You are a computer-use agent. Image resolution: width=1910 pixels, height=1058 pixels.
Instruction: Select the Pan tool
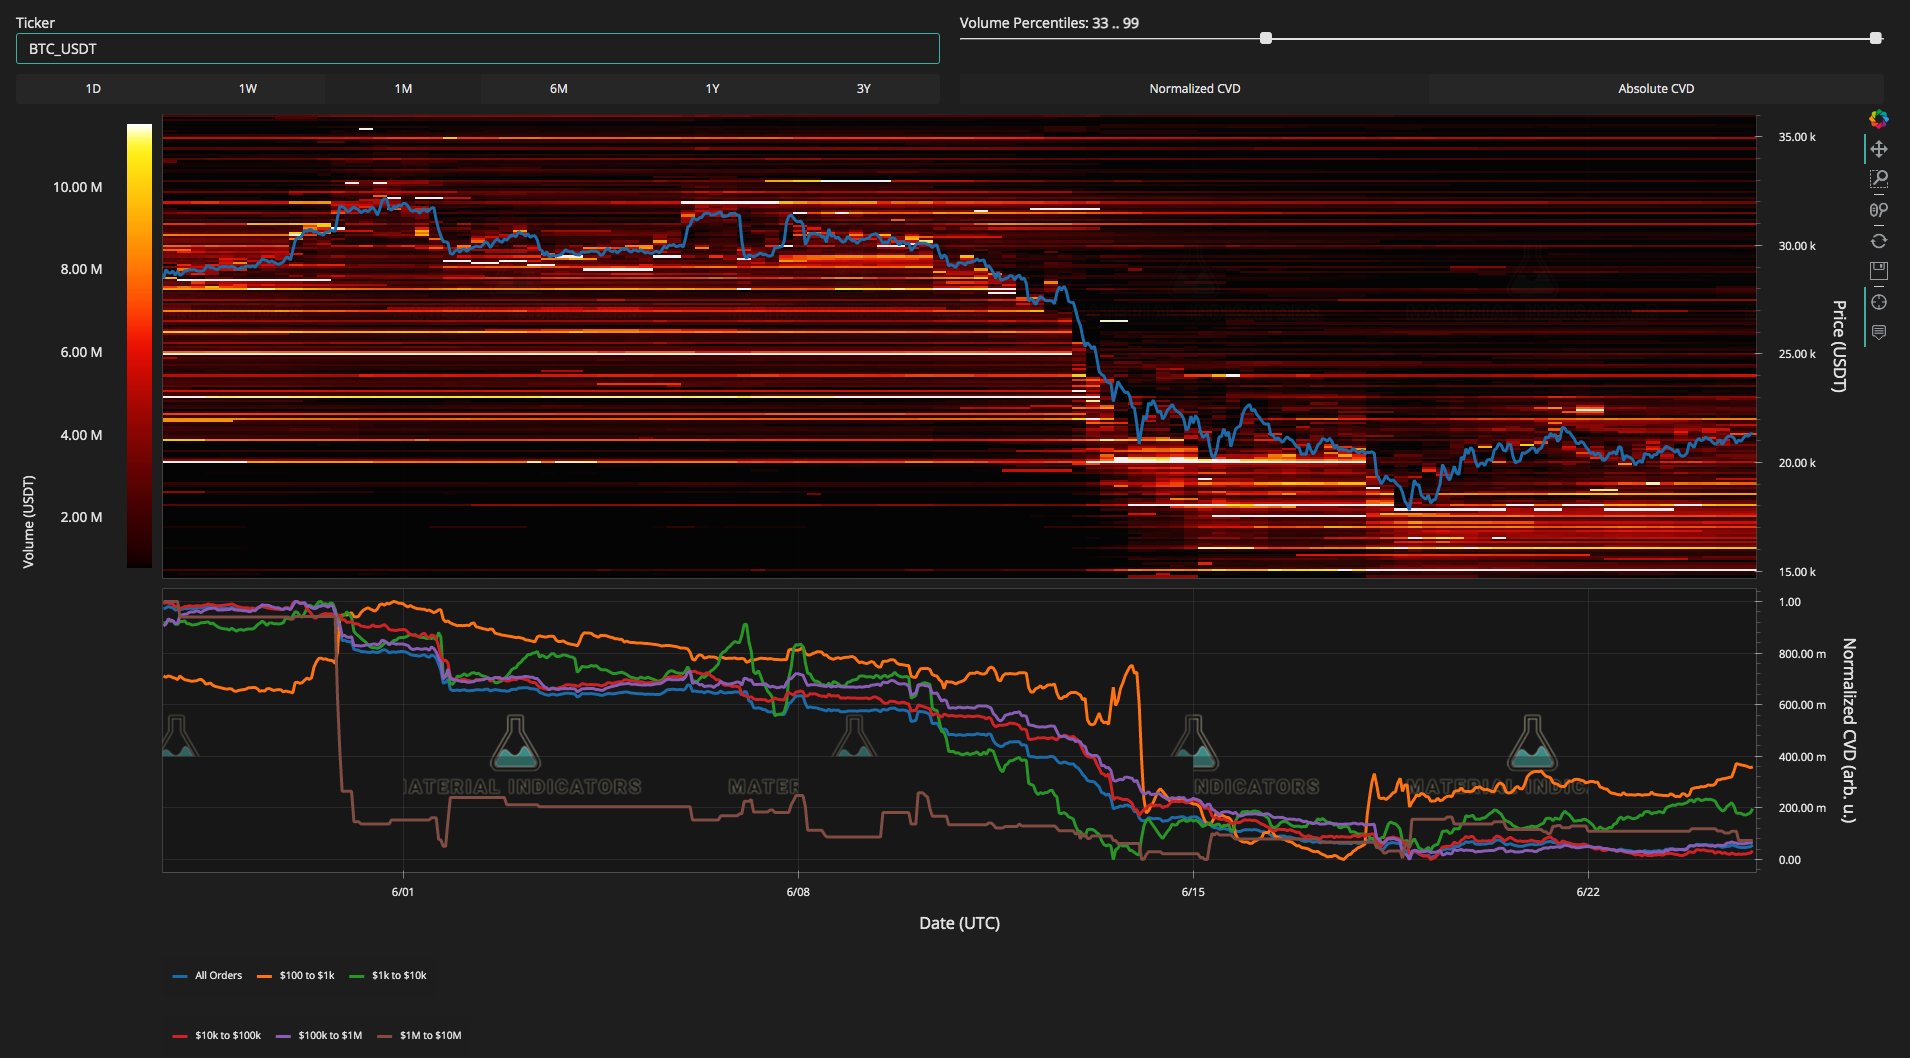1879,149
